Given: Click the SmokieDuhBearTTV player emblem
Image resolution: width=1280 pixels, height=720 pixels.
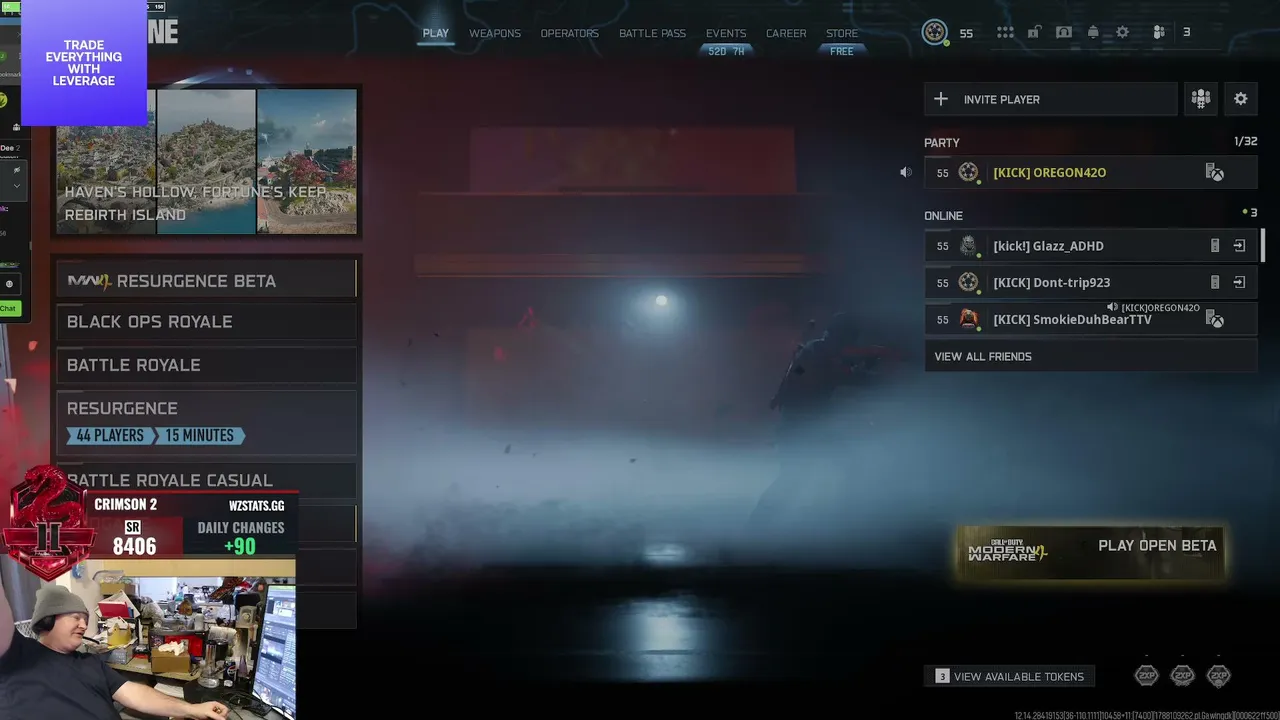Looking at the screenshot, I should click(968, 319).
